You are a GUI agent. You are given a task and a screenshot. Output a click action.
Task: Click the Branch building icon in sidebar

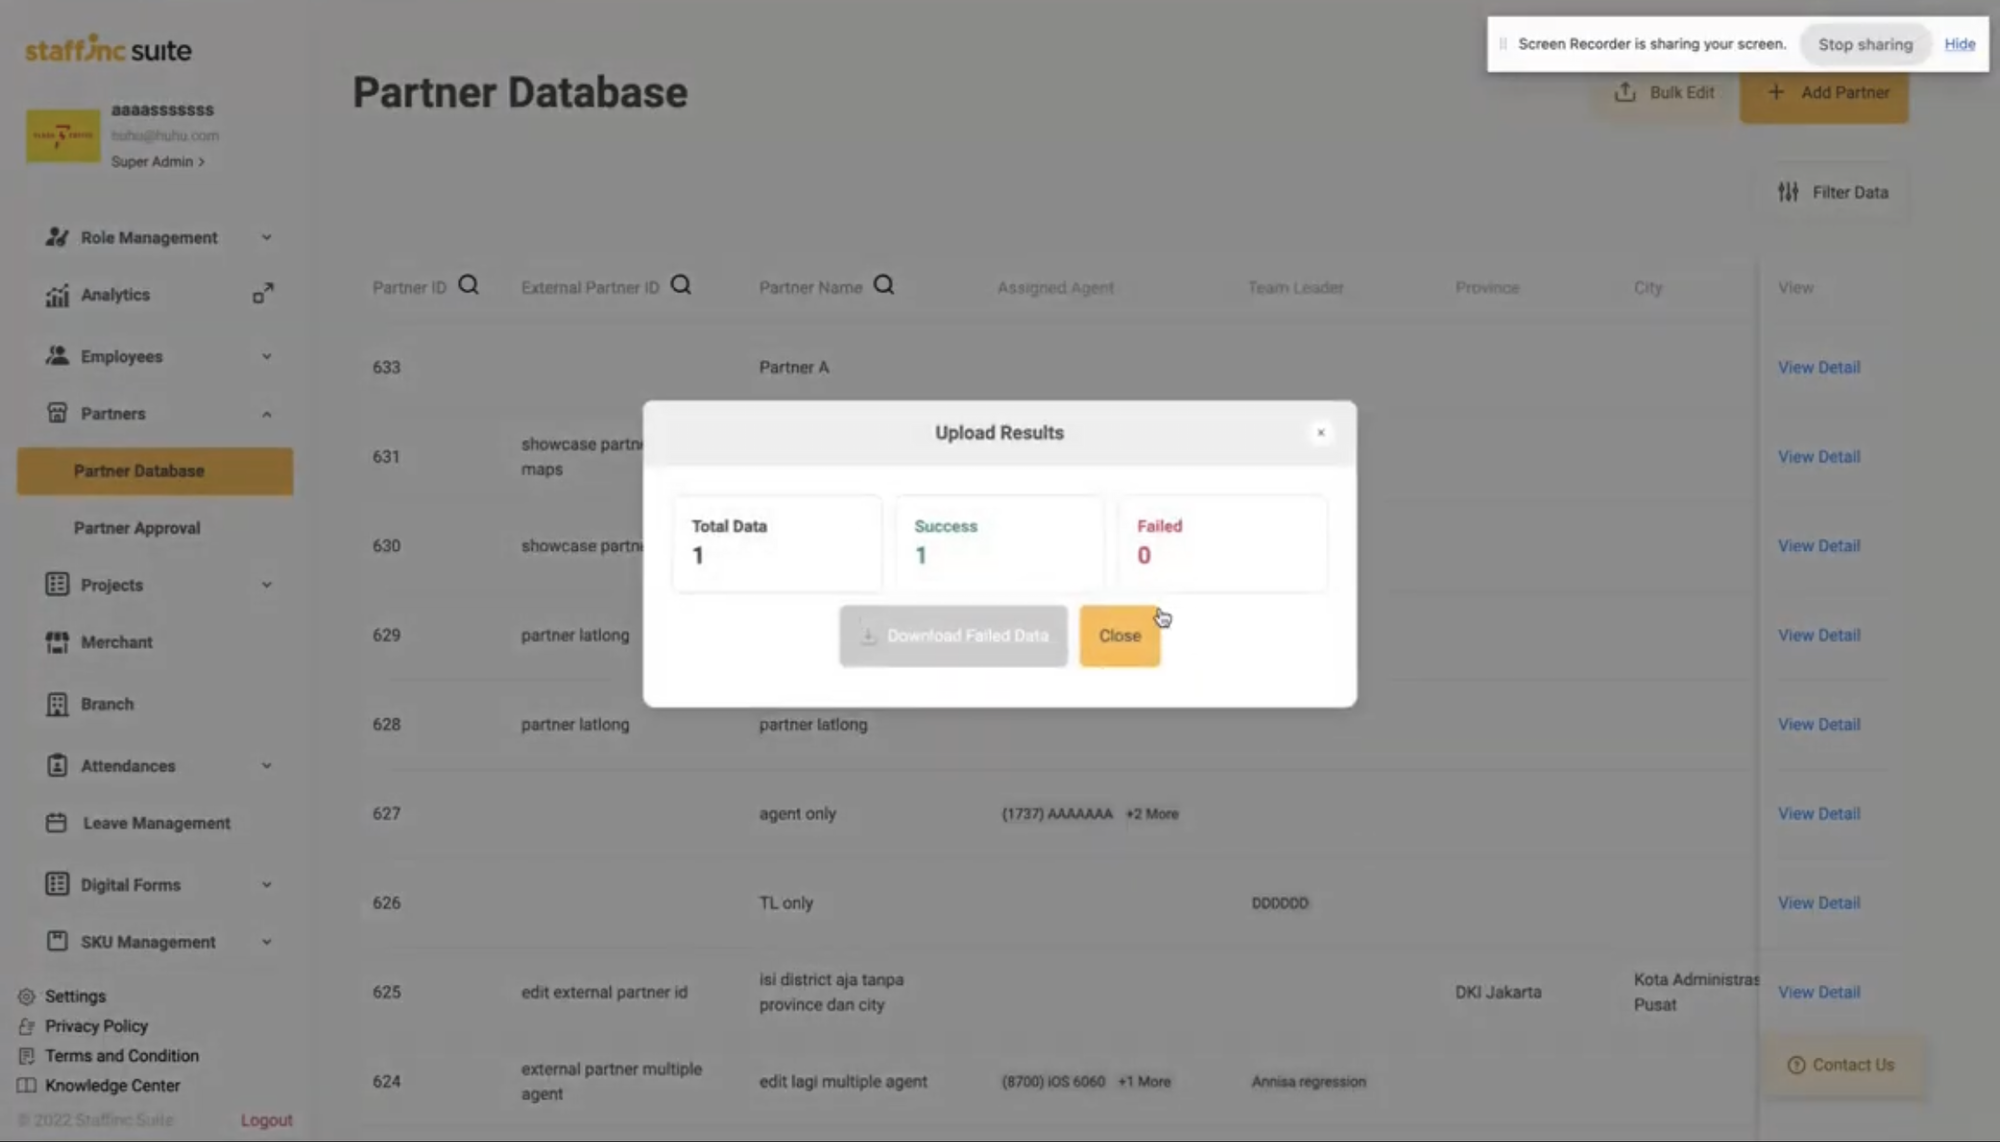coord(57,704)
